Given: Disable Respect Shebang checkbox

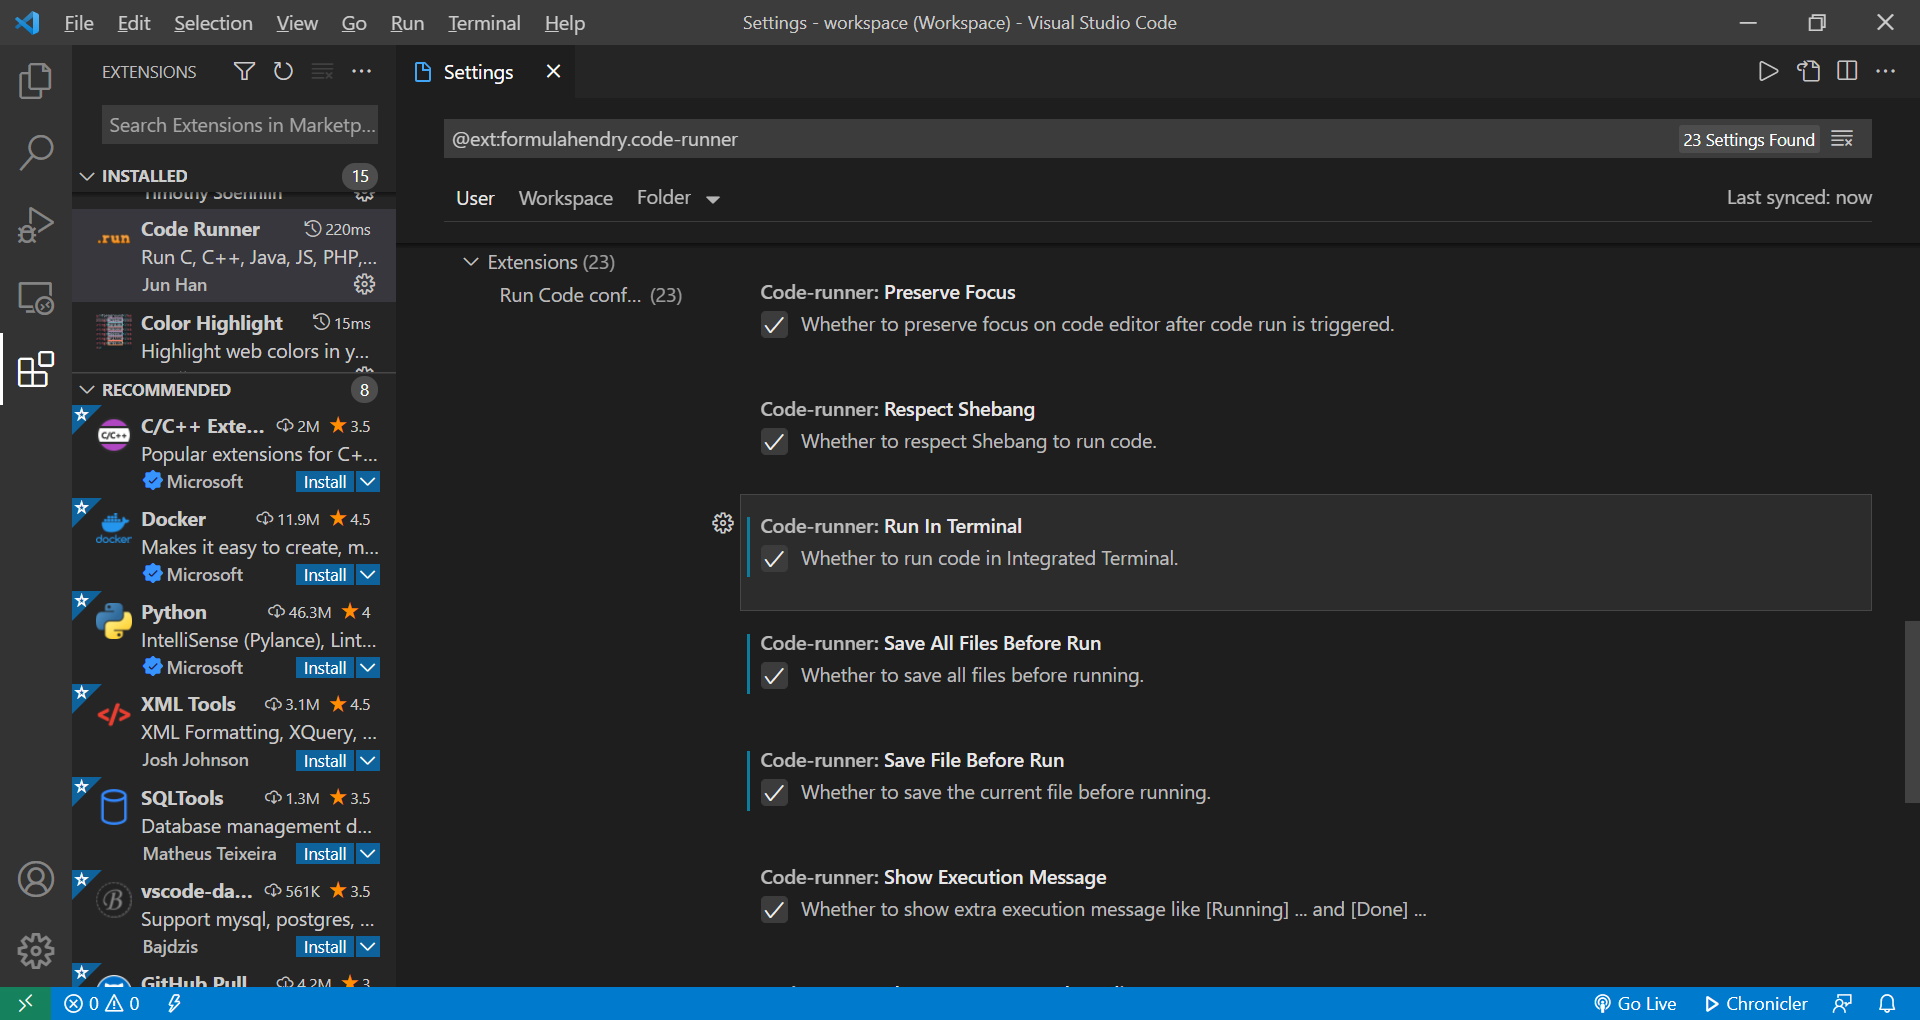Looking at the screenshot, I should [x=774, y=441].
